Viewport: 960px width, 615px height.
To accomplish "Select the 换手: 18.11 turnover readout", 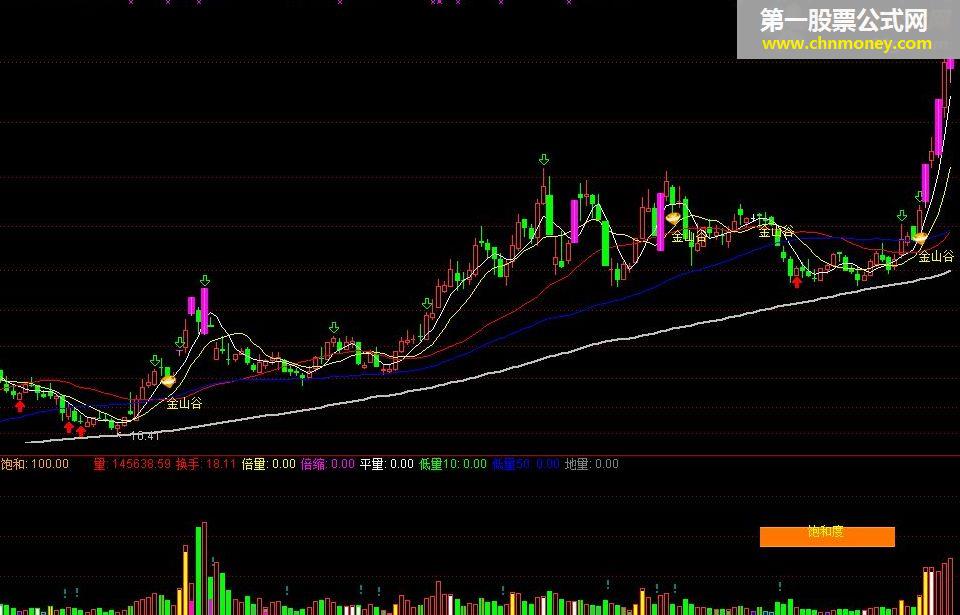I will point(206,464).
